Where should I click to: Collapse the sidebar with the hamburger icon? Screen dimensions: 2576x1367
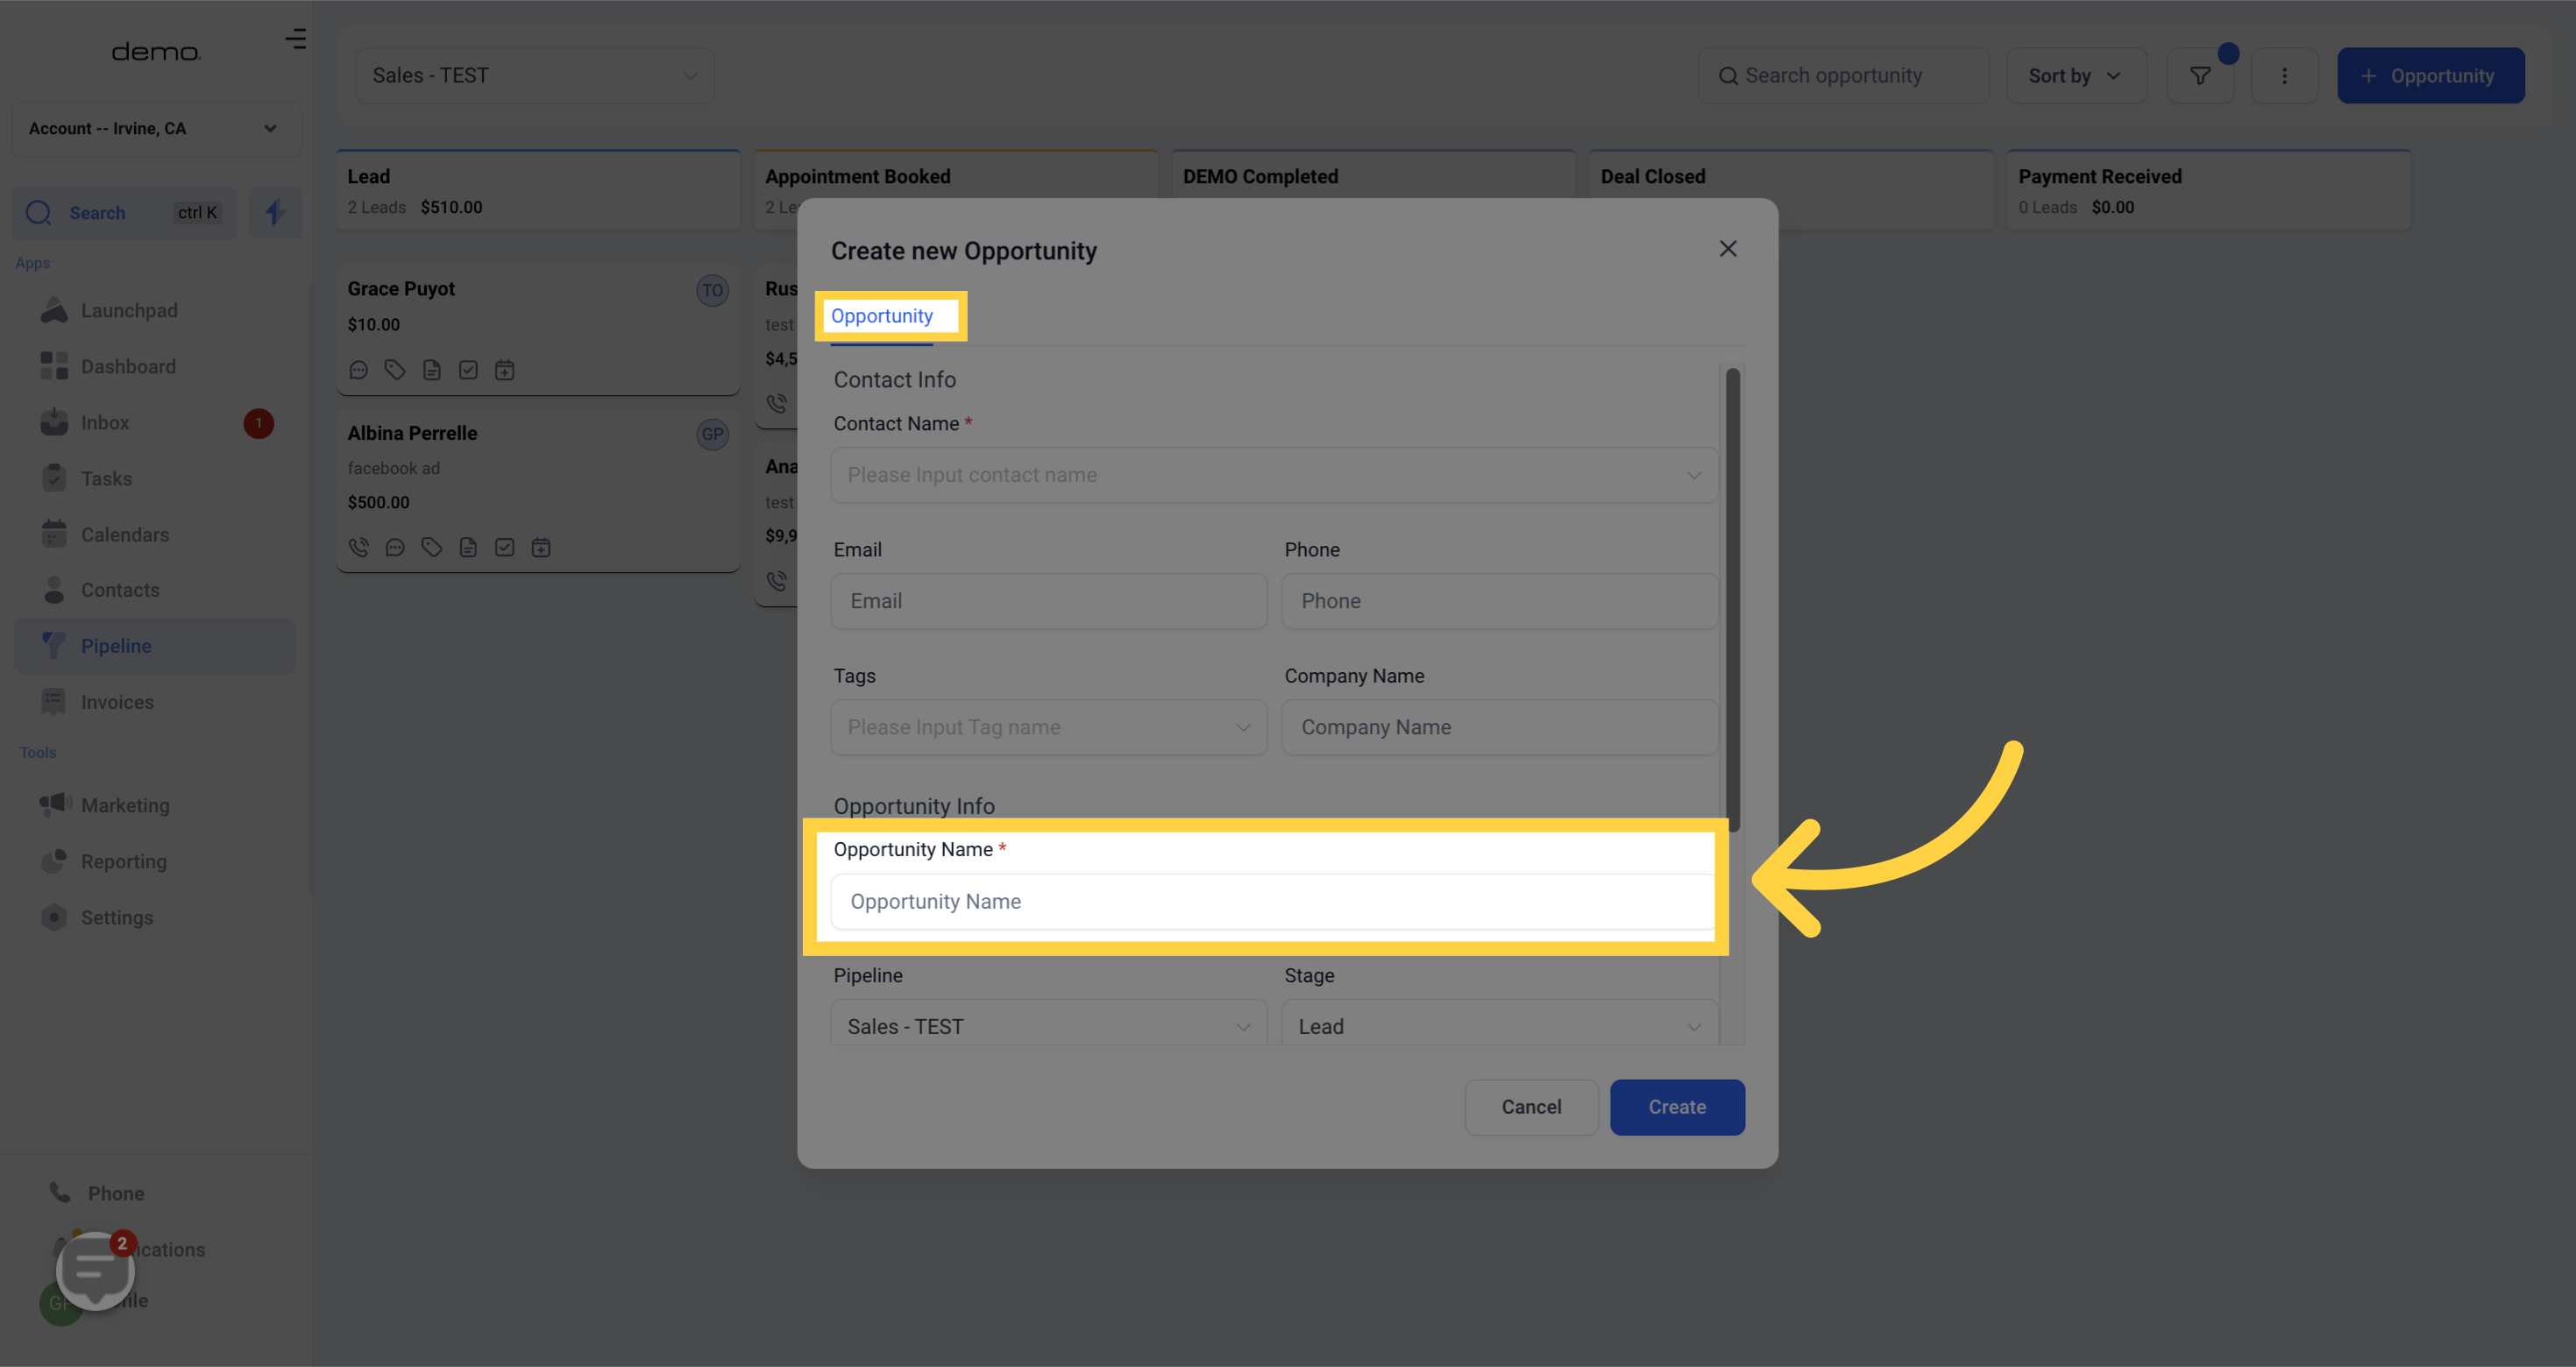[296, 39]
